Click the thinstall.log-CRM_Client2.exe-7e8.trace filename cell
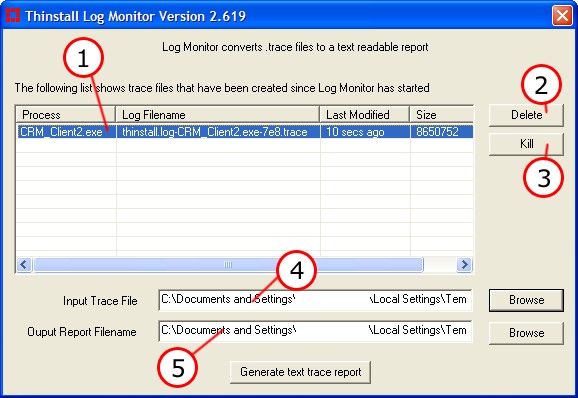This screenshot has height=398, width=578. [x=215, y=132]
